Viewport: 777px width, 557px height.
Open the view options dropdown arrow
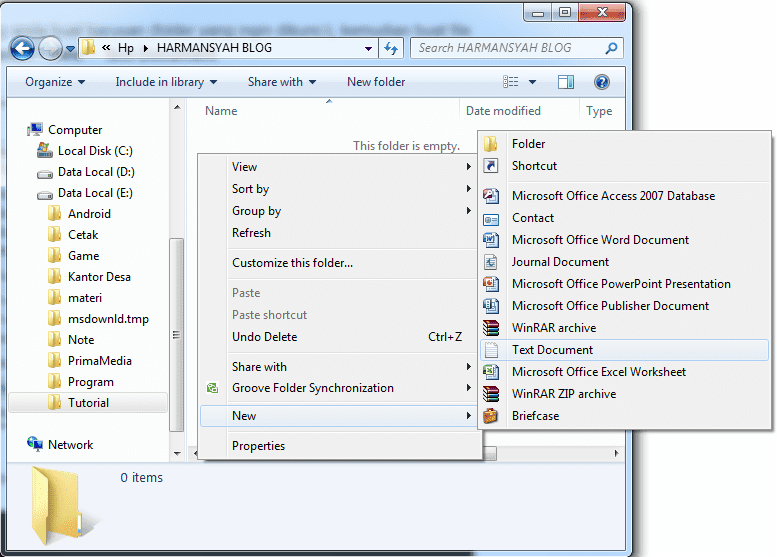tap(532, 82)
